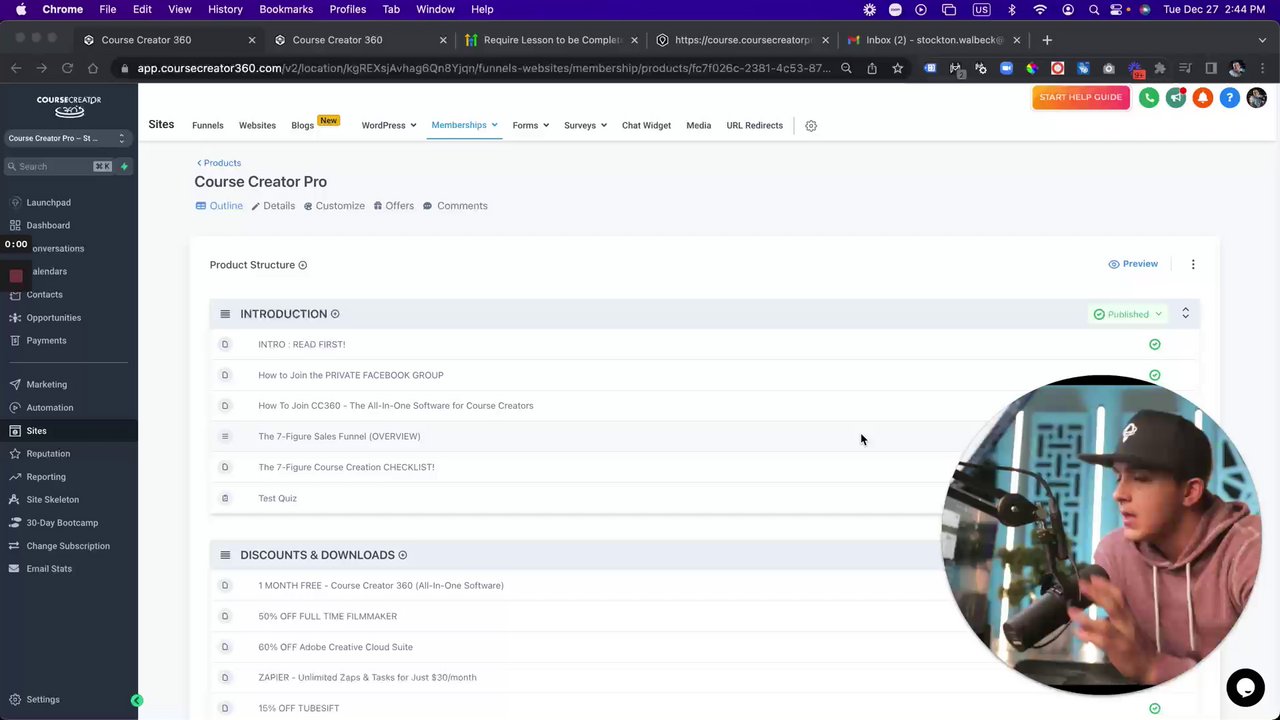Viewport: 1280px width, 720px height.
Task: Open the Product Structure three-dot menu
Action: (x=1193, y=264)
